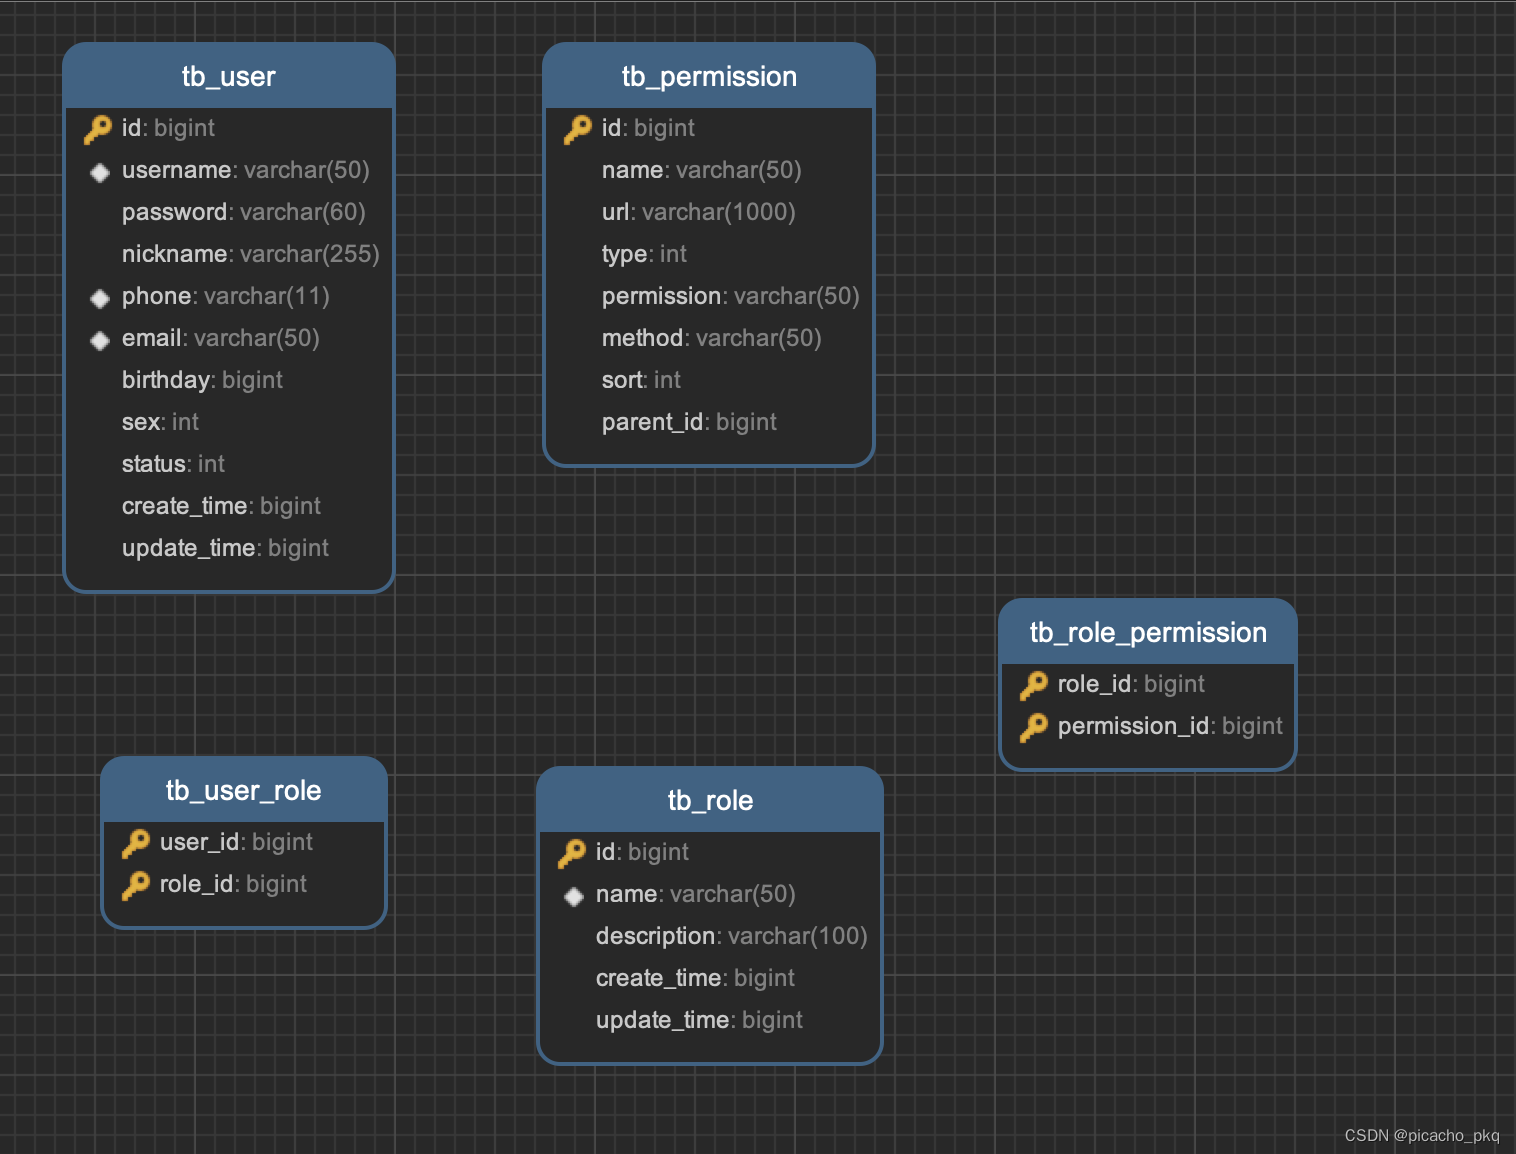This screenshot has width=1516, height=1154.
Task: Select 'role_id: bigint' in tb_user_role
Action: pos(244,884)
